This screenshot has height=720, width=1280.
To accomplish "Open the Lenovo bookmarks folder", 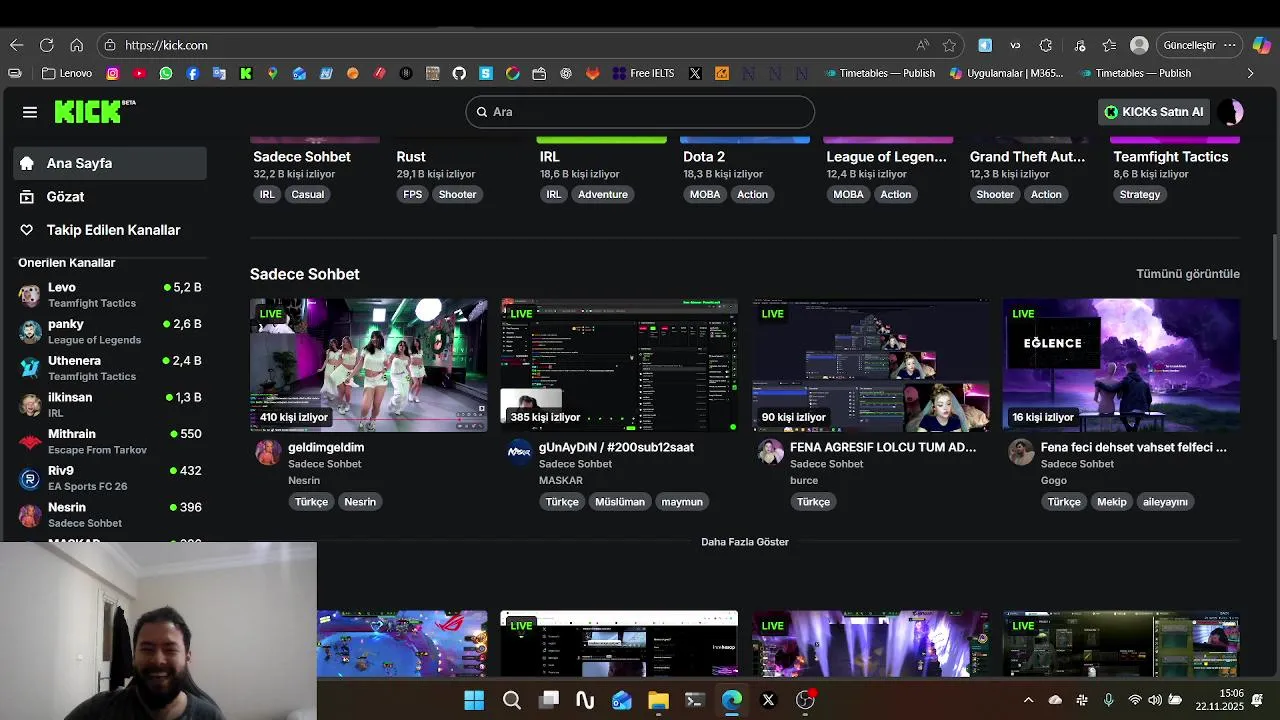I will click(67, 73).
